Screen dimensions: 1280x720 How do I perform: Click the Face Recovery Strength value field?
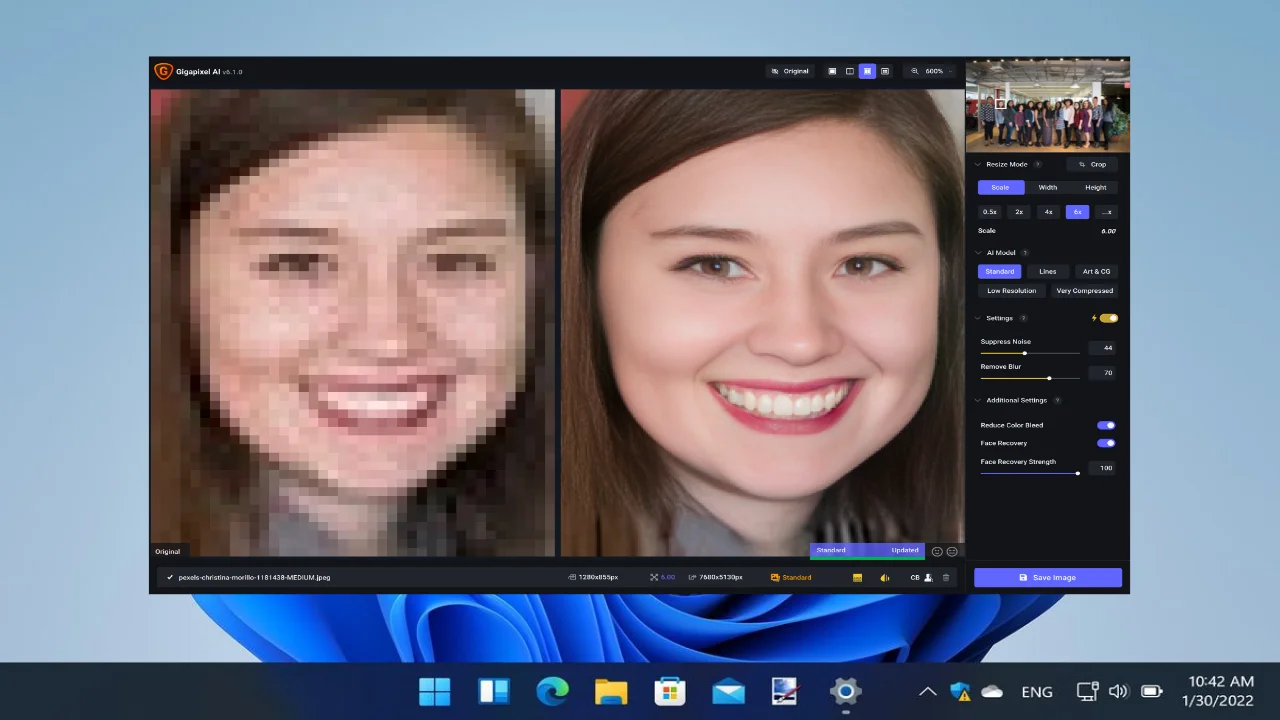point(1102,468)
